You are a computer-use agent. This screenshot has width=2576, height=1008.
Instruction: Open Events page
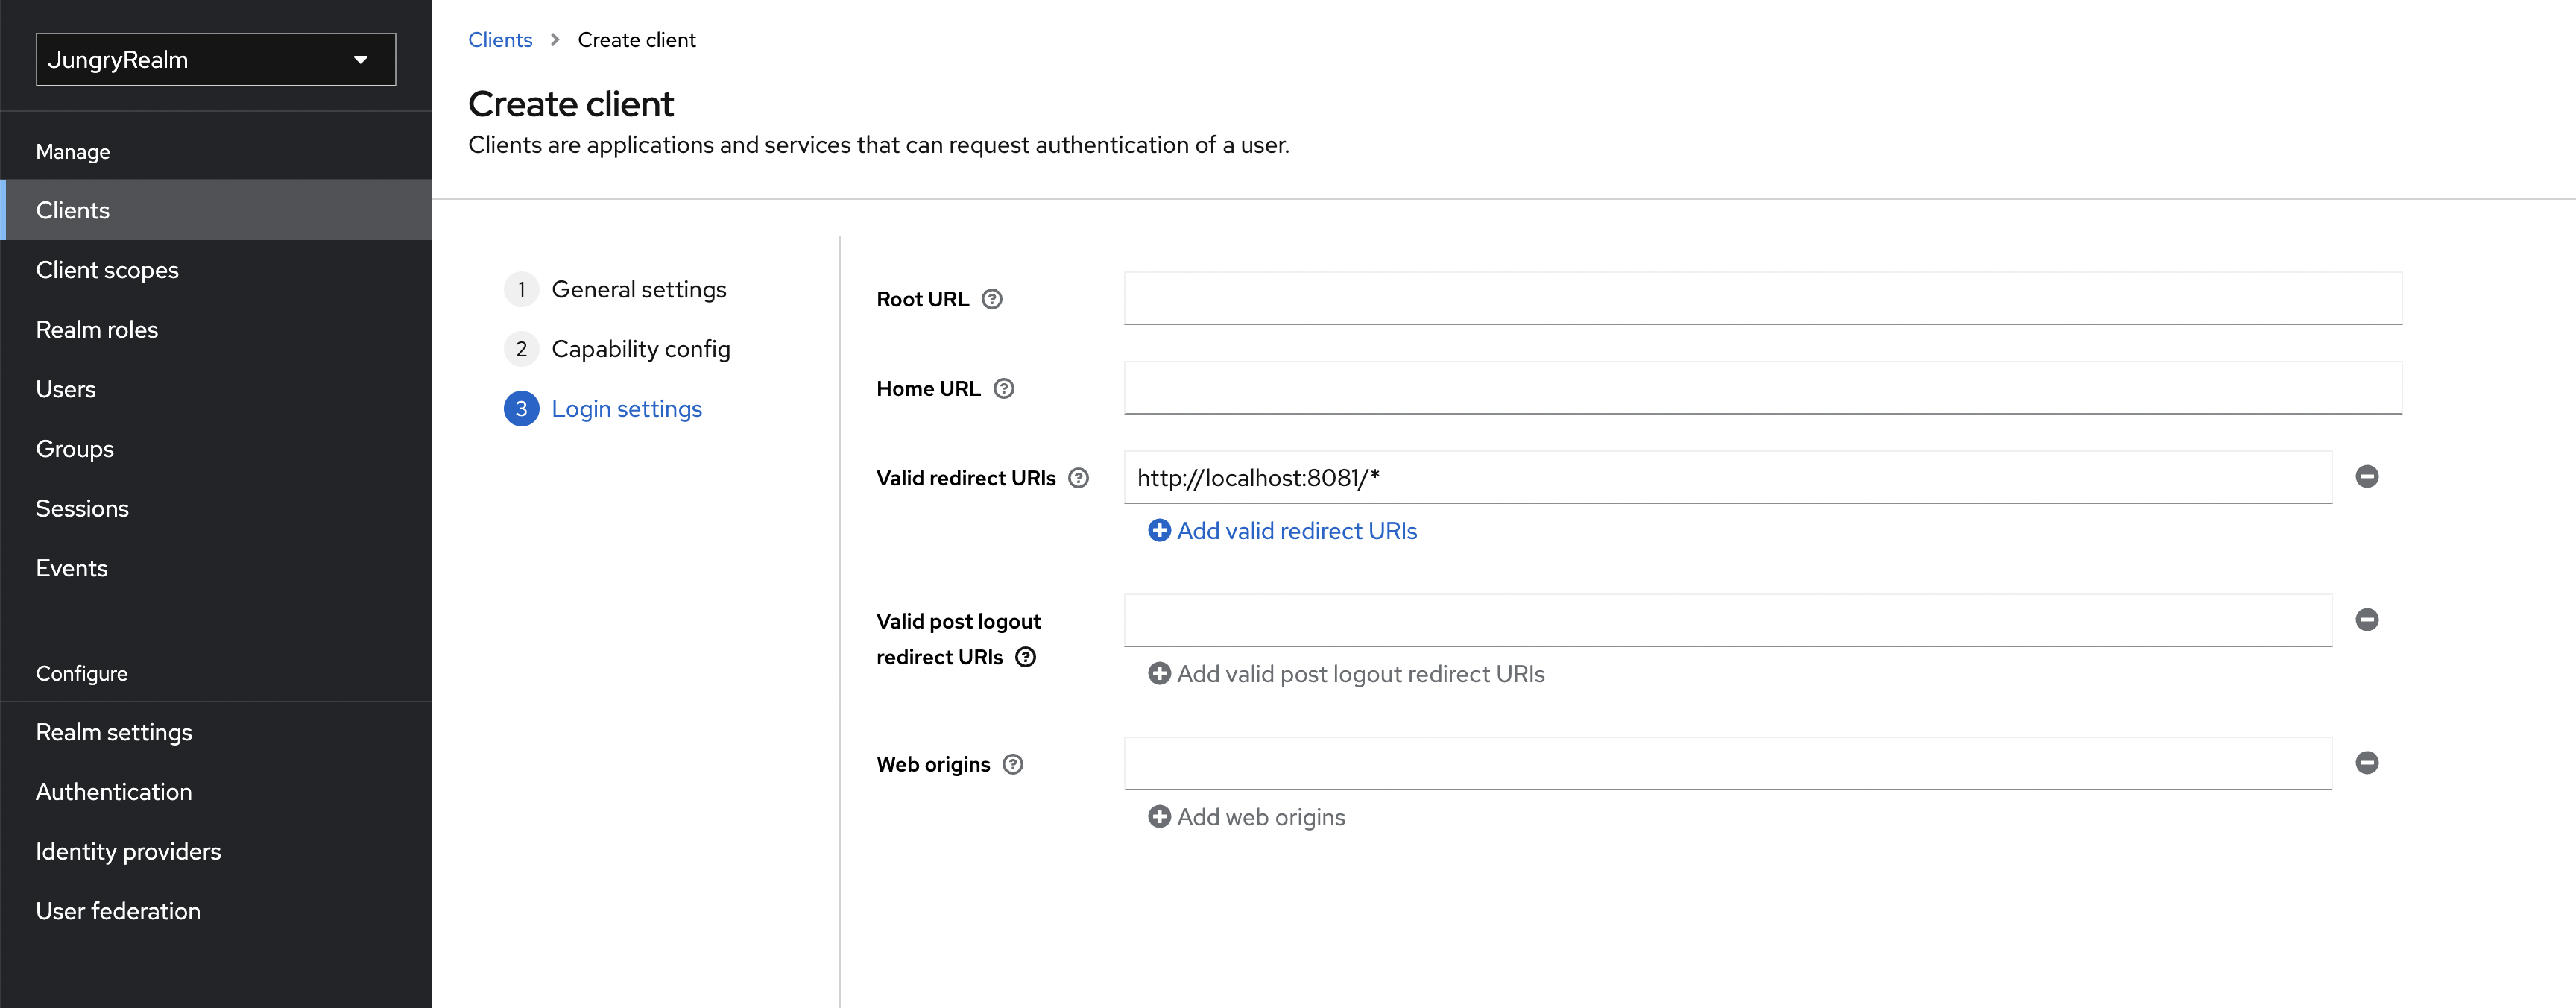[x=216, y=568]
